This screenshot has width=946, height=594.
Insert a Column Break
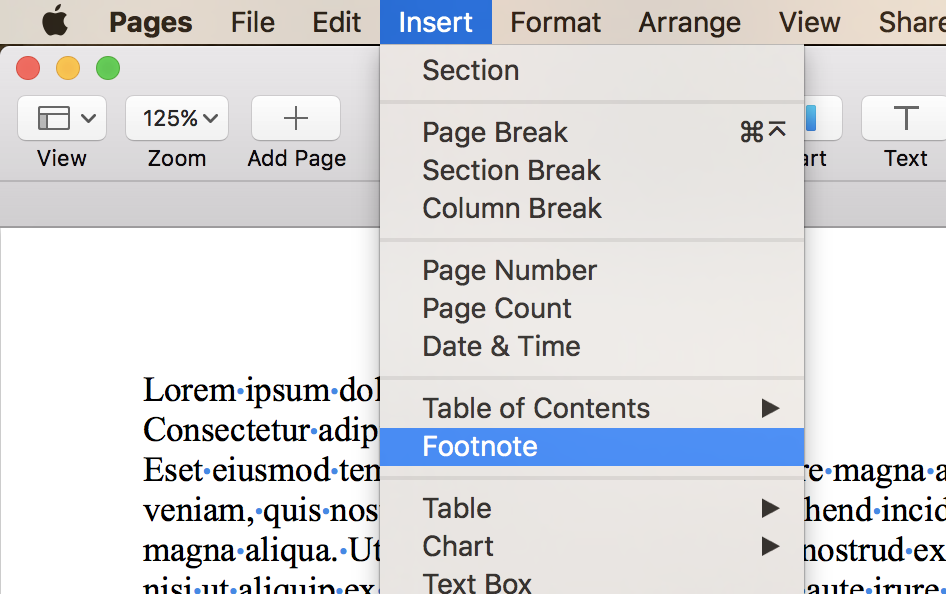(512, 208)
